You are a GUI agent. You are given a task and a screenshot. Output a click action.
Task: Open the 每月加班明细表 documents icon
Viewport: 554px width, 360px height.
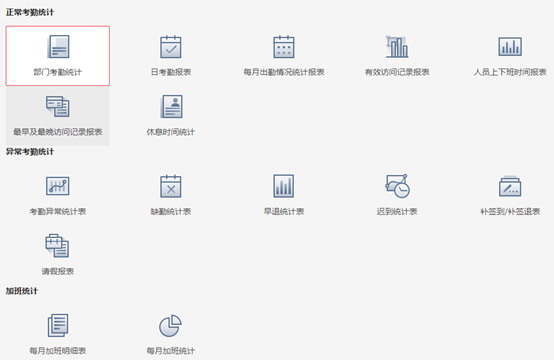(58, 325)
